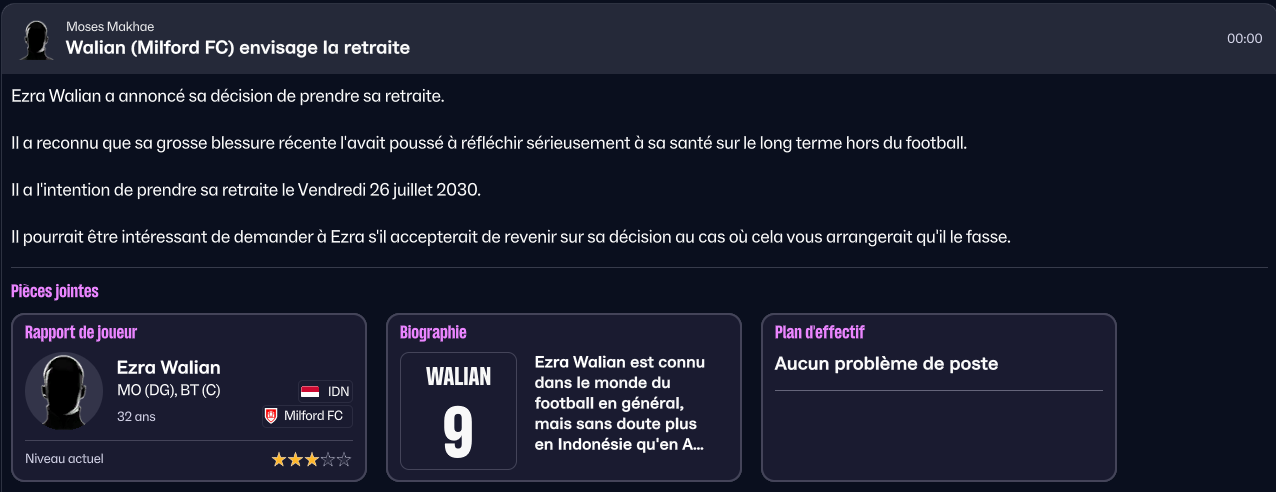Open the WALIAN number 9 shirt graphic
1276x492 pixels.
coord(458,411)
